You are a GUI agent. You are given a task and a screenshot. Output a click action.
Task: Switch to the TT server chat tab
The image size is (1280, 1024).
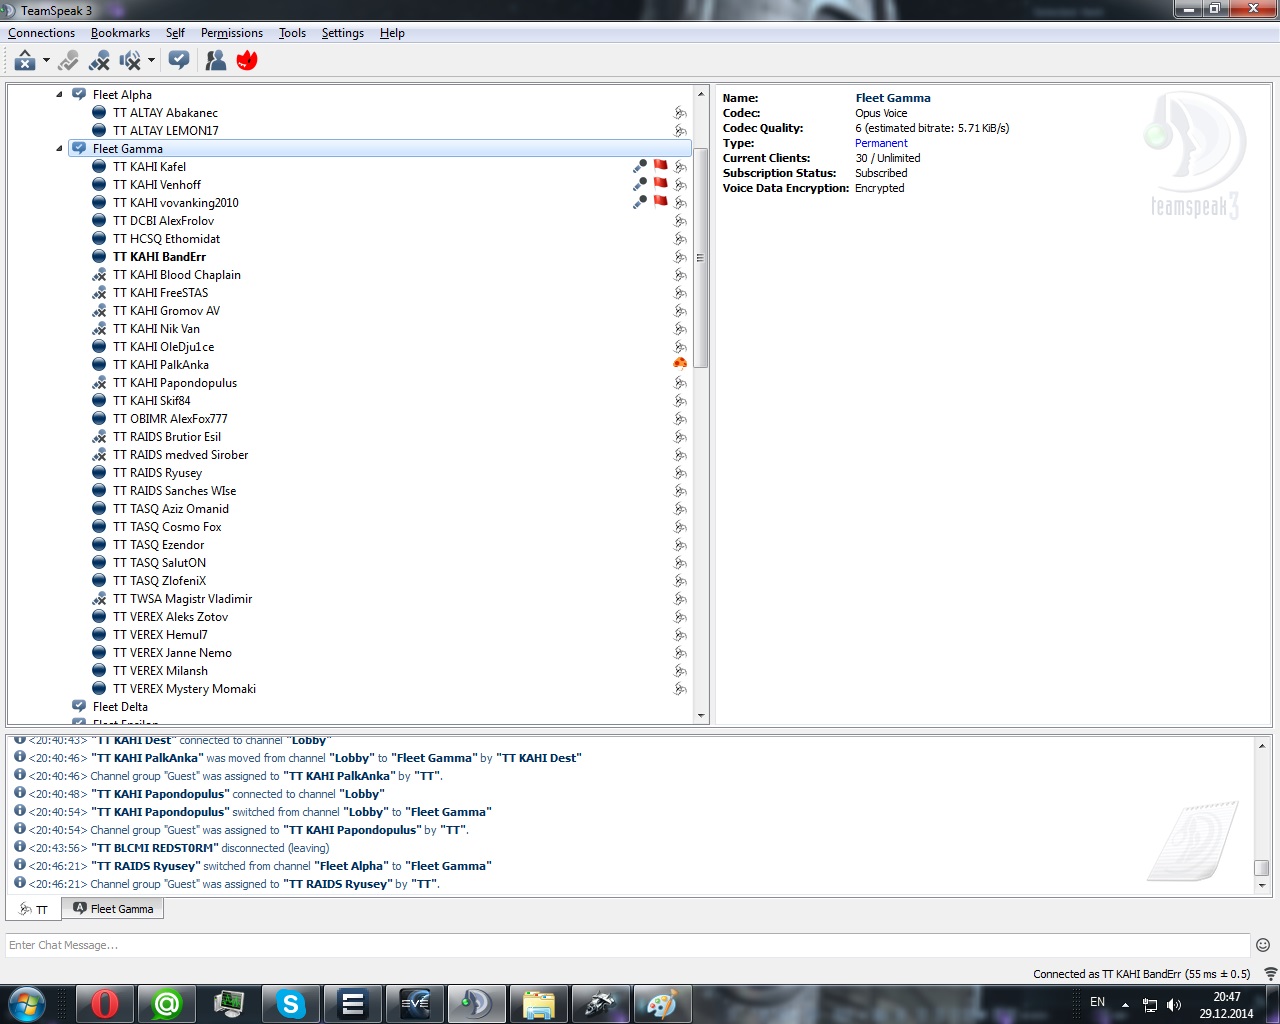[x=34, y=910]
